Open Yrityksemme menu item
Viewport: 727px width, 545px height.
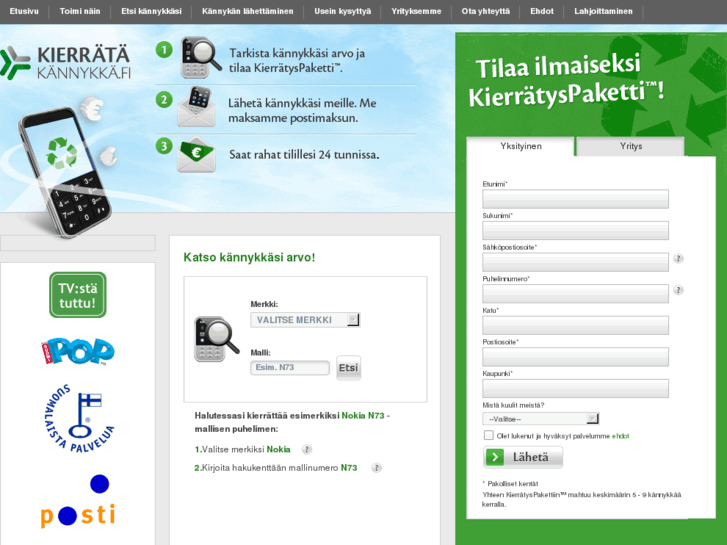(x=416, y=11)
